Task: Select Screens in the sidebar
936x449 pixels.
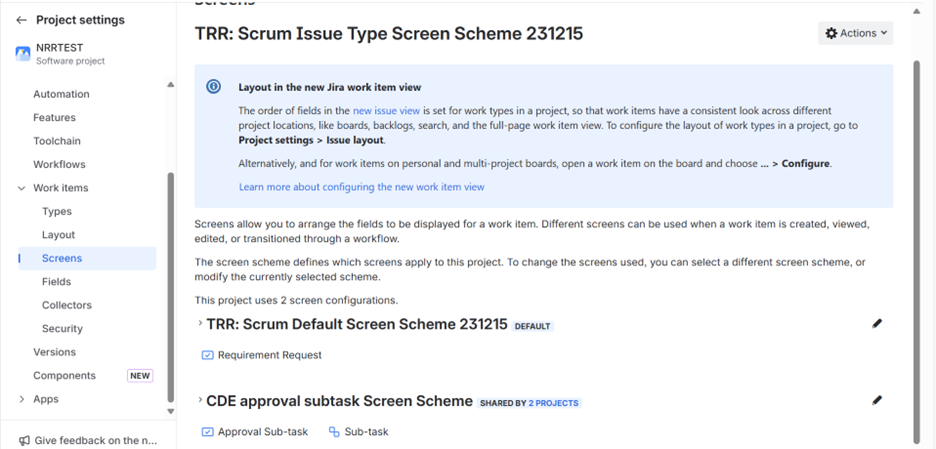Action: point(88,259)
